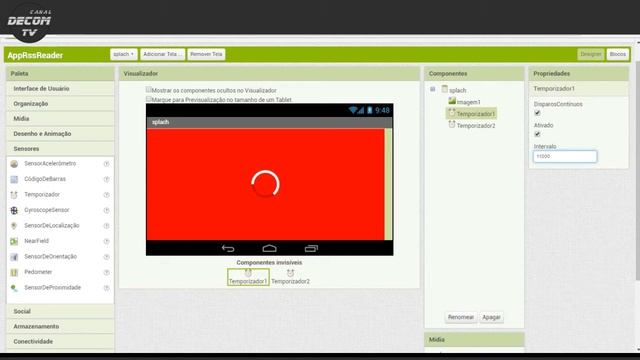This screenshot has height=360, width=640.
Task: Open help for SensorDeOrientação
Action: point(106,257)
